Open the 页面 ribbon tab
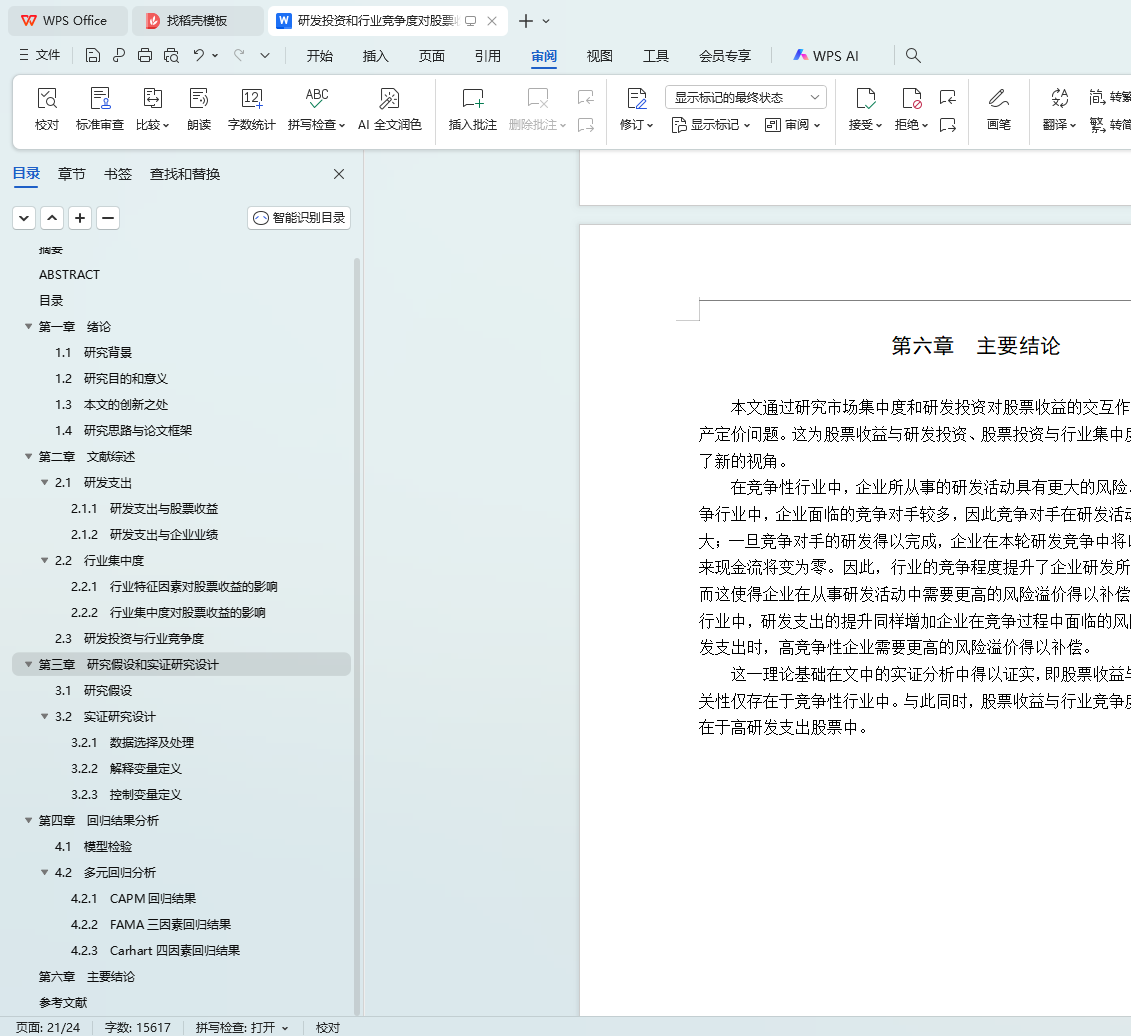This screenshot has height=1036, width=1131. (x=431, y=56)
